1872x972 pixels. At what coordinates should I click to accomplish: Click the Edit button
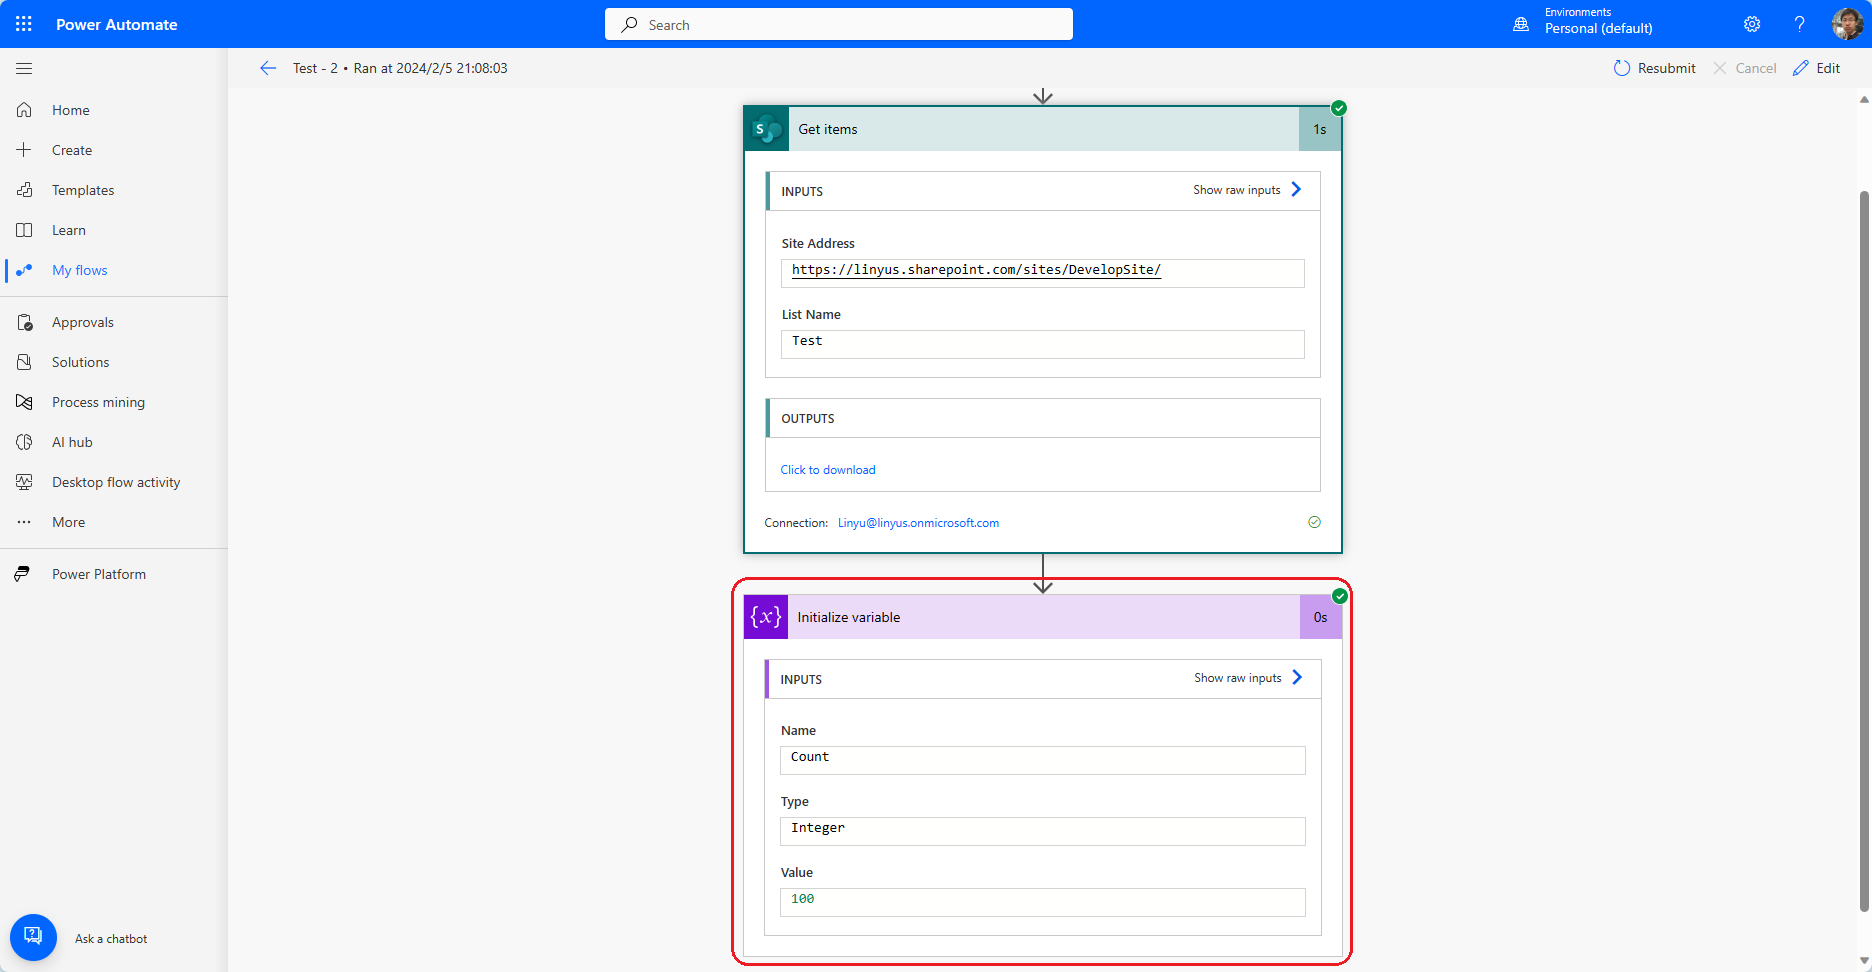click(1816, 68)
